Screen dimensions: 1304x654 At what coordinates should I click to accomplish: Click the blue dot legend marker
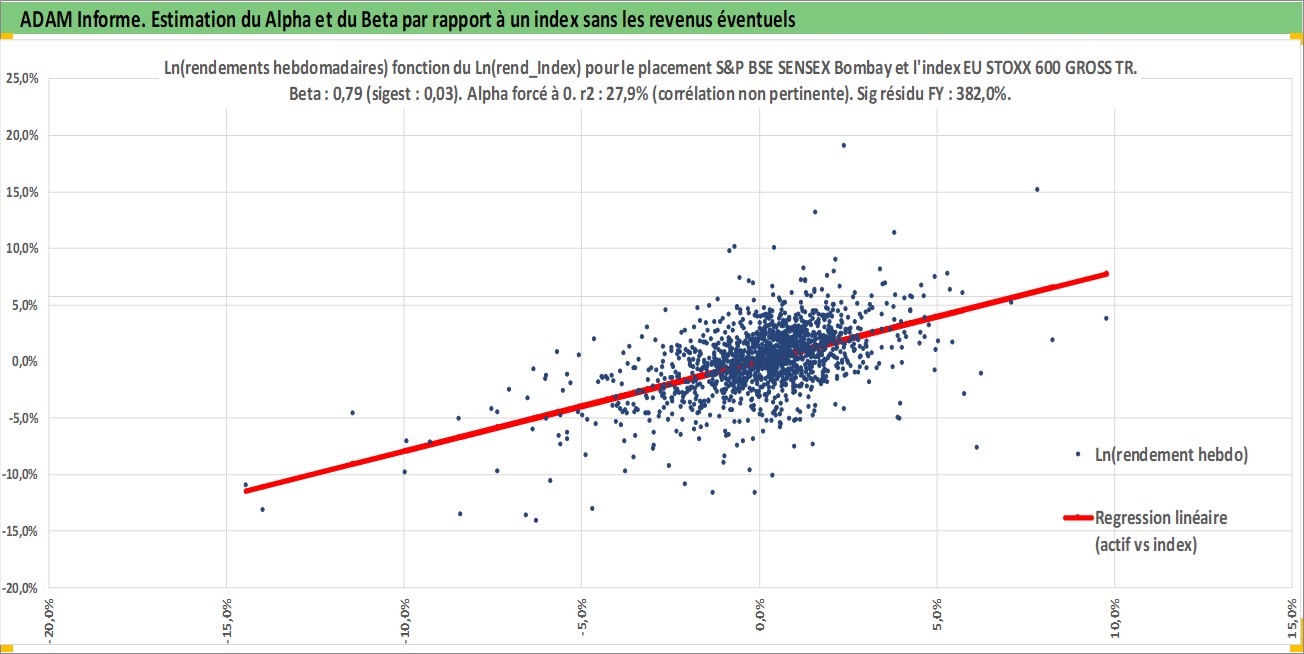[x=1078, y=454]
